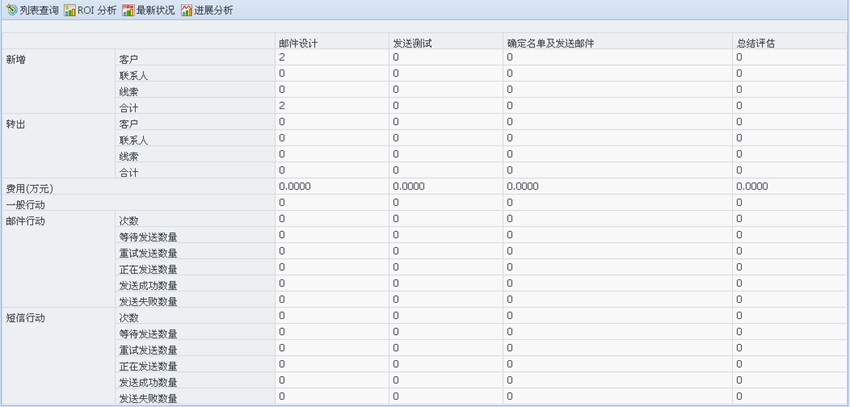Click 发送失败数量 label under 邮件行动
850x407 pixels.
click(149, 302)
